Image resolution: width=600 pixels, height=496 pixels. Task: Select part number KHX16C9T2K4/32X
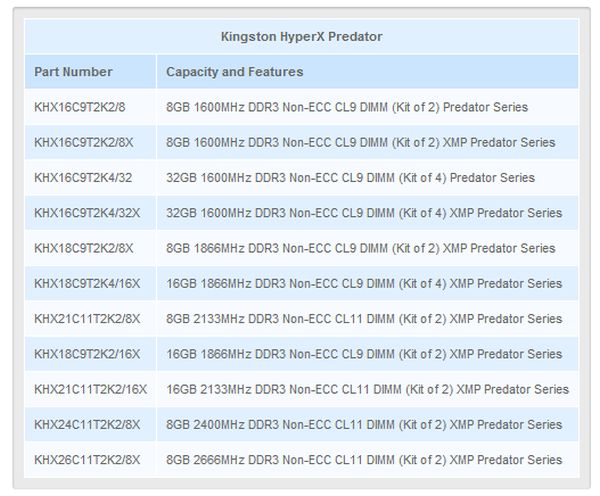(87, 213)
